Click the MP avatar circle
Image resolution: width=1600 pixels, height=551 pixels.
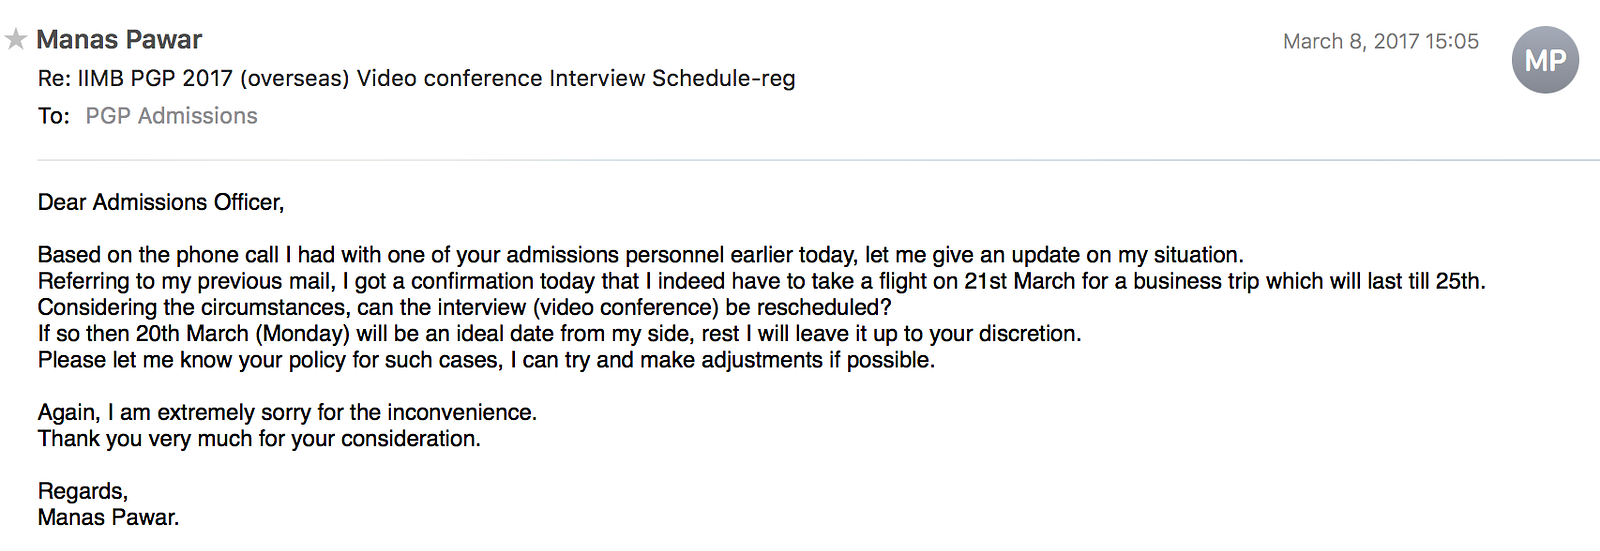[x=1545, y=60]
